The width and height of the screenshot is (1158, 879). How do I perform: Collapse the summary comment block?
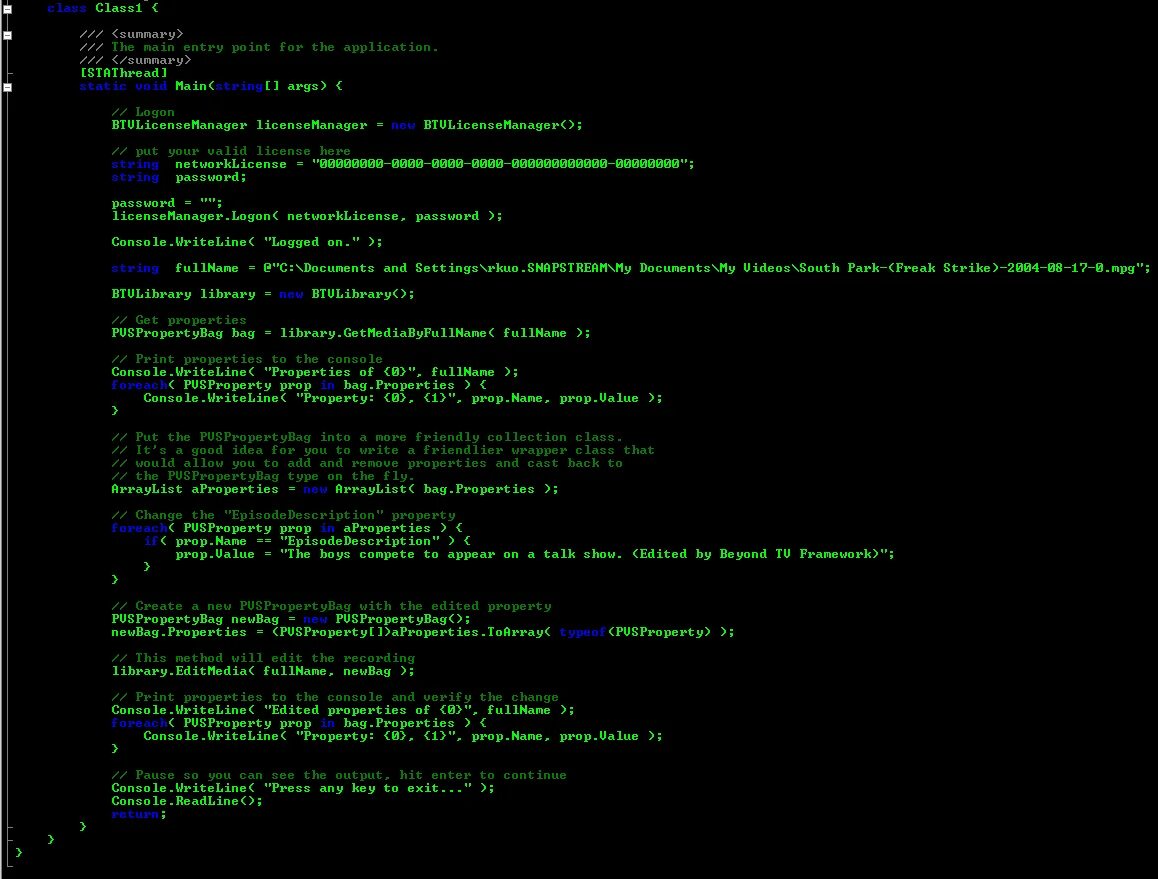point(7,35)
